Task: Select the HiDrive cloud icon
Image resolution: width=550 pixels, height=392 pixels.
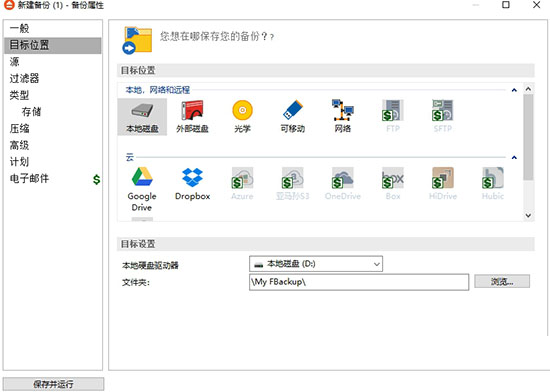Action: (443, 184)
